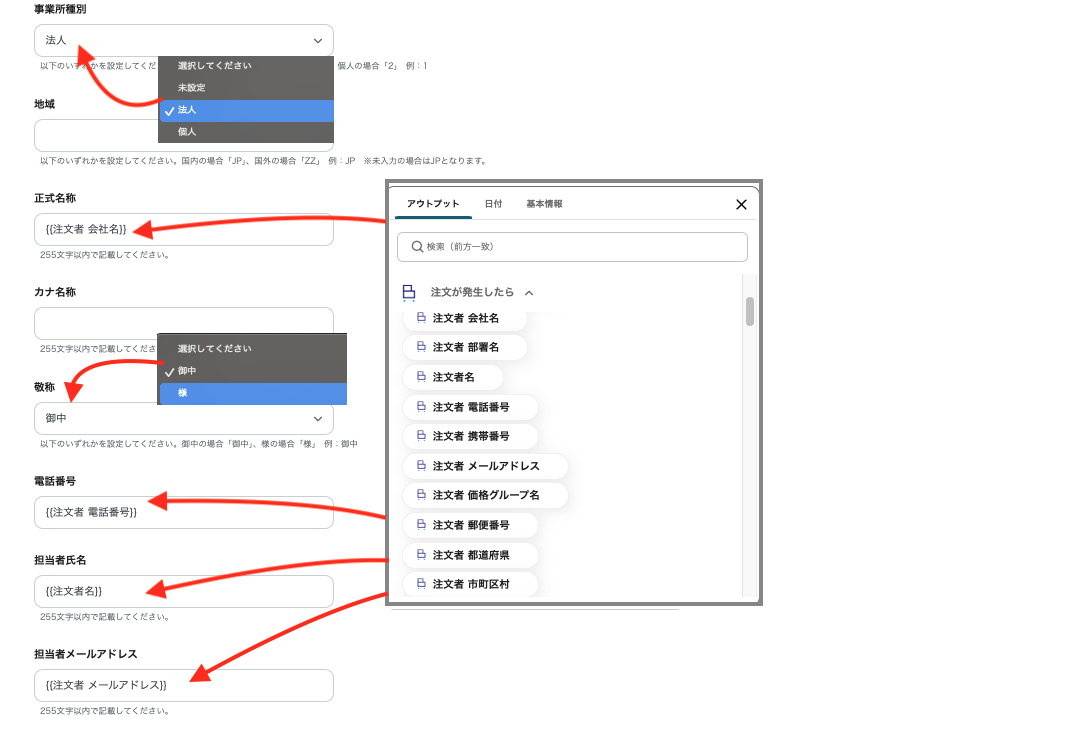Click the icon beside 注文者 郵便番号
Screen dimensions: 1078x731
[x=421, y=525]
